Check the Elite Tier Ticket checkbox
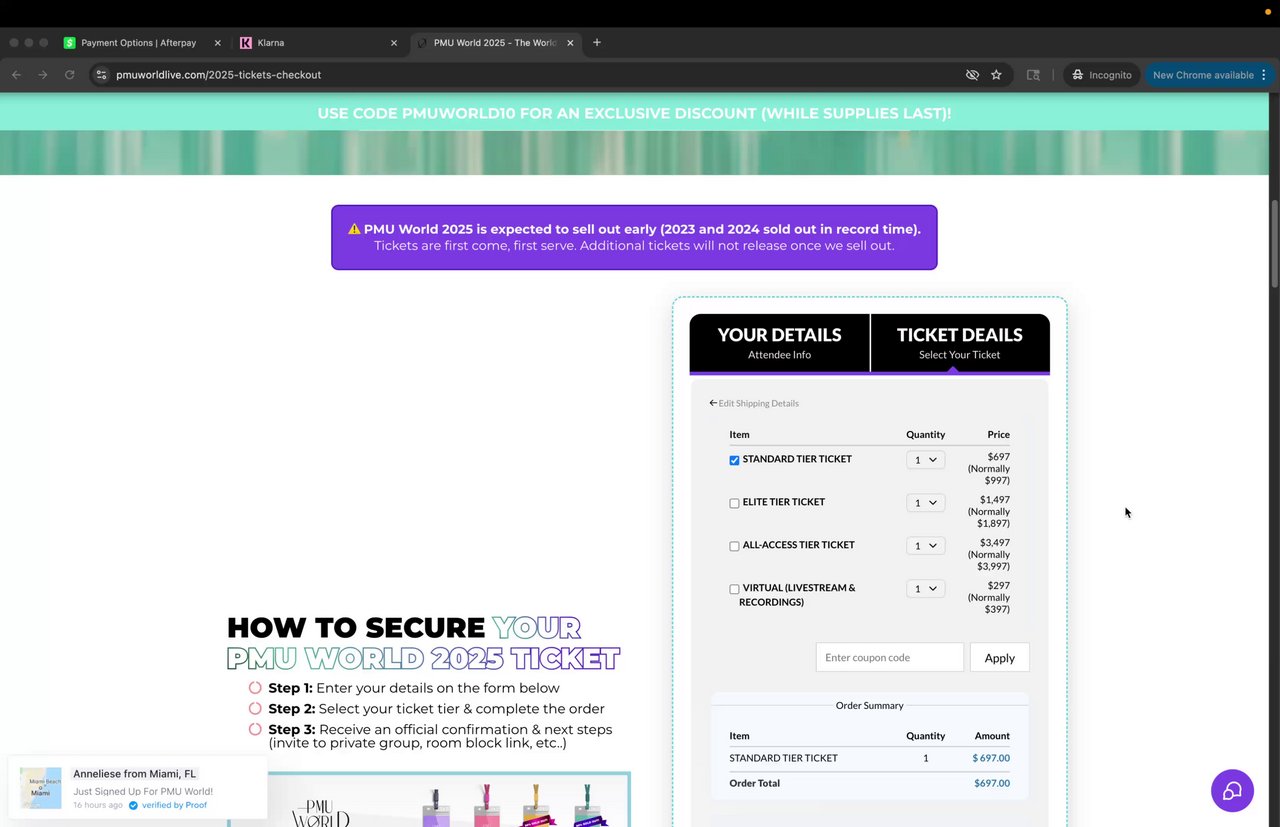The image size is (1280, 827). pos(734,503)
